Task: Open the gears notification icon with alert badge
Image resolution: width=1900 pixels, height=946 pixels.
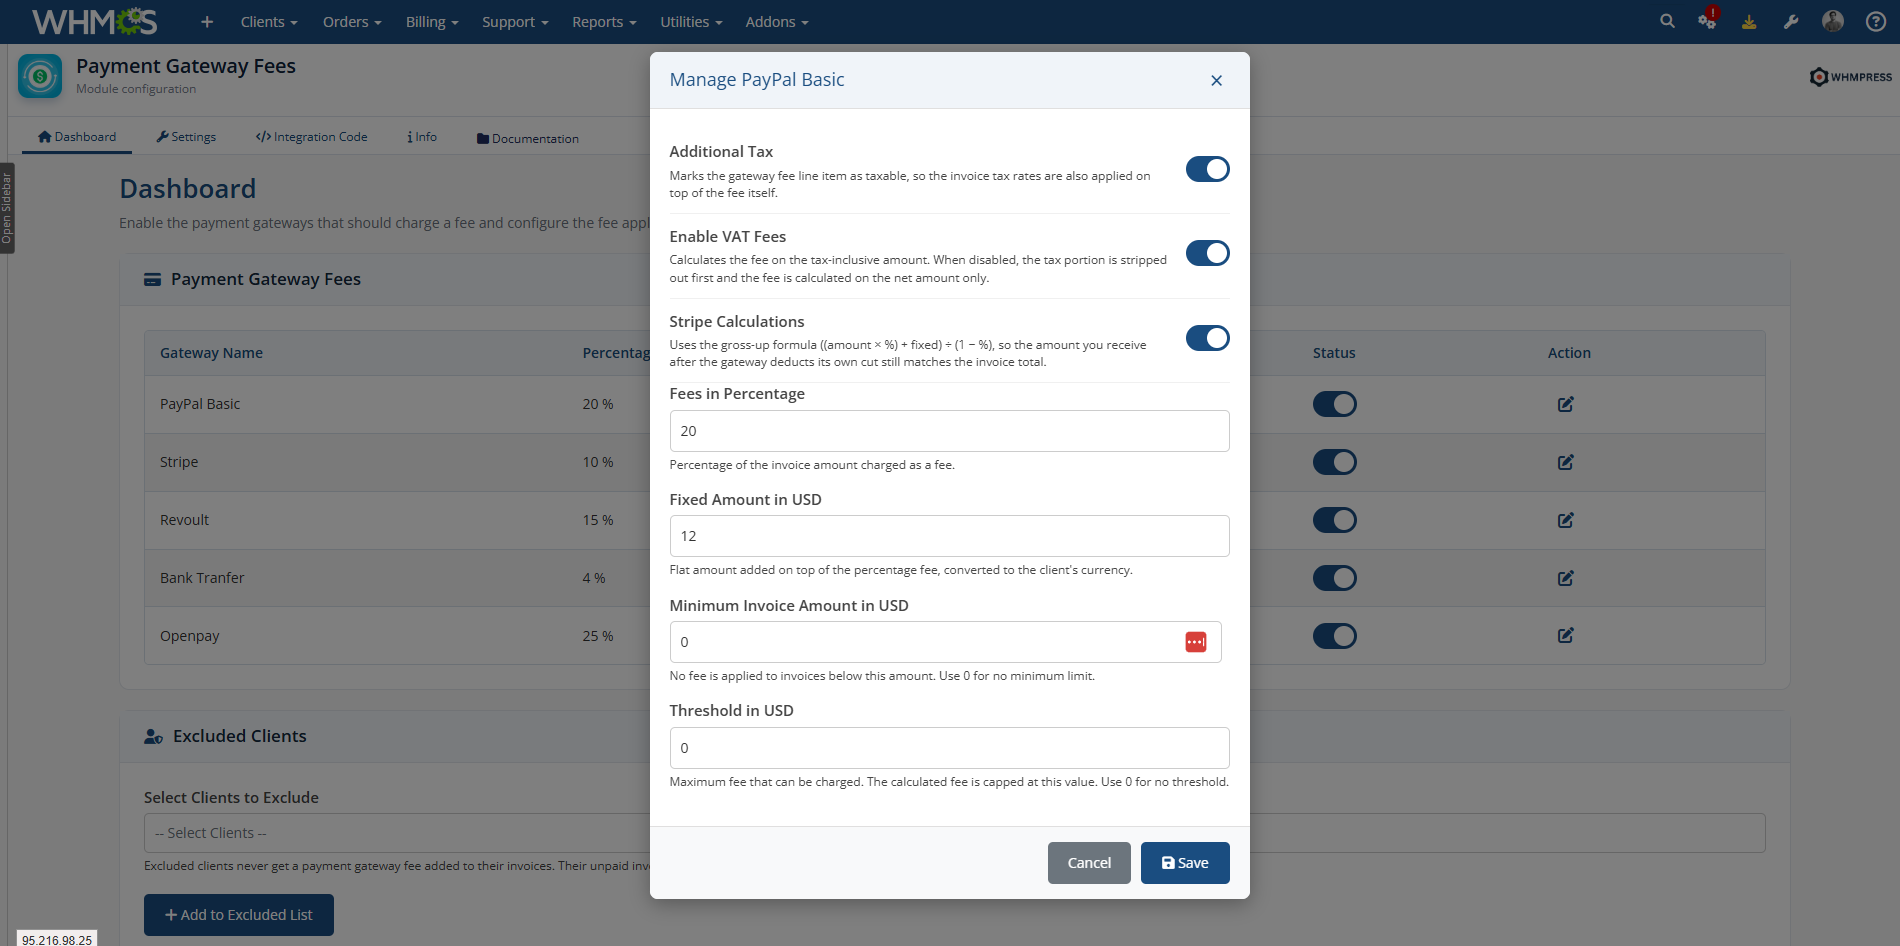Action: (x=1708, y=20)
